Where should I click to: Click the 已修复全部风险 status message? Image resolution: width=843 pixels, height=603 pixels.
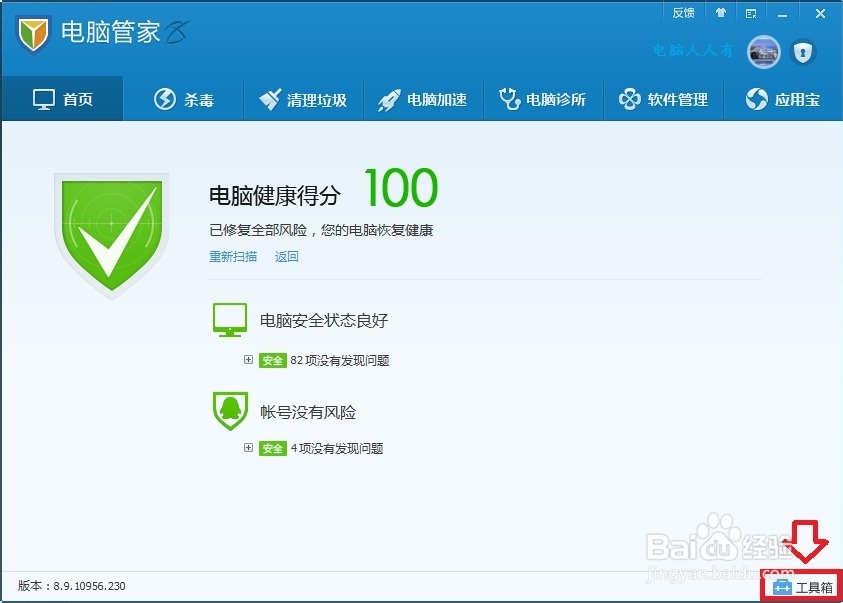tap(321, 230)
